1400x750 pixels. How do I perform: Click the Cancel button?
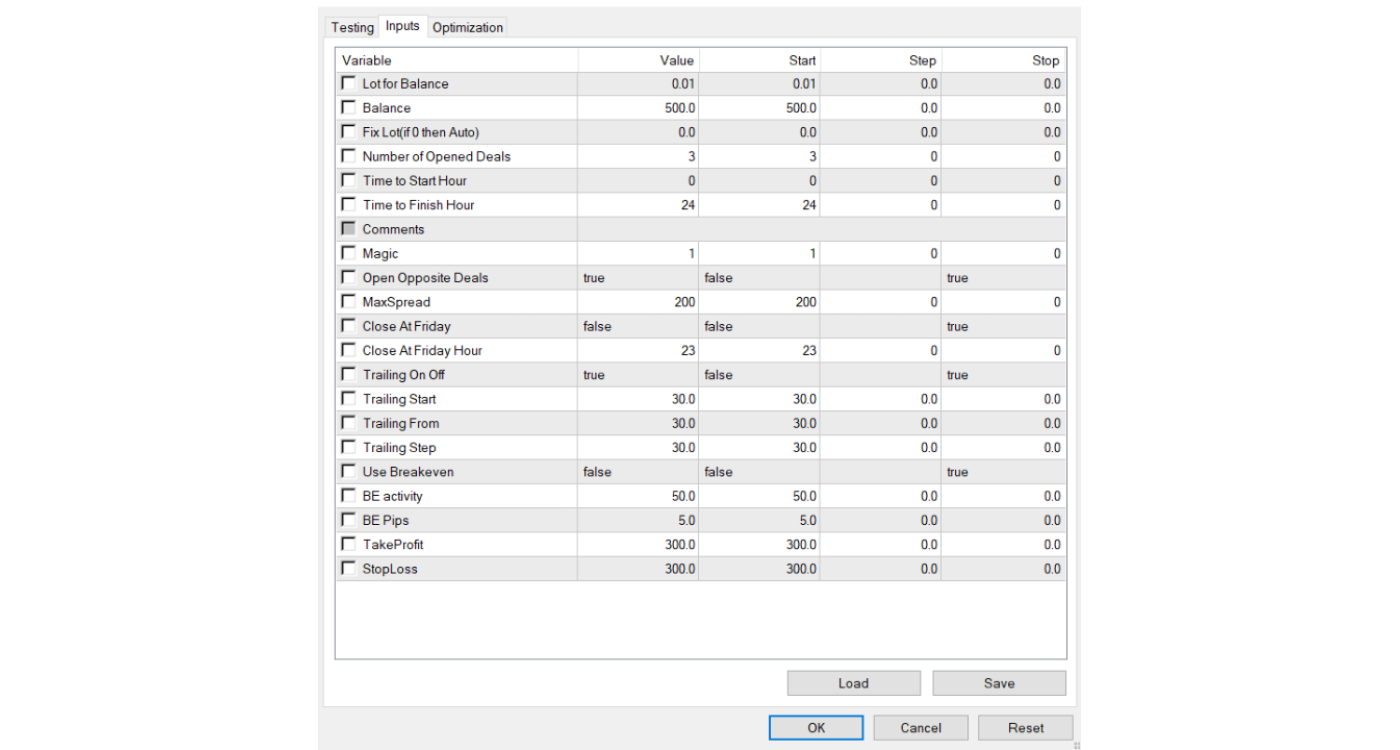920,728
